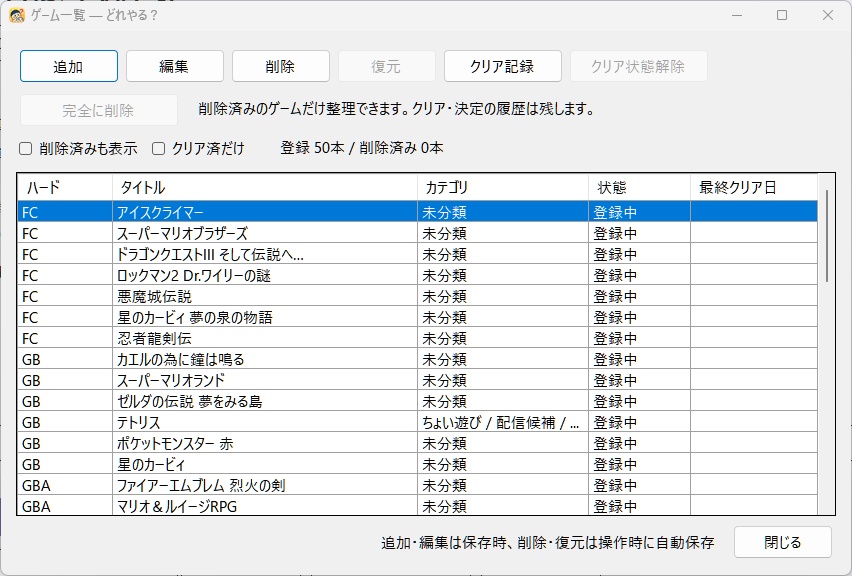Select the 悪魔城伝説 row
Image resolution: width=852 pixels, height=576 pixels.
(x=417, y=296)
